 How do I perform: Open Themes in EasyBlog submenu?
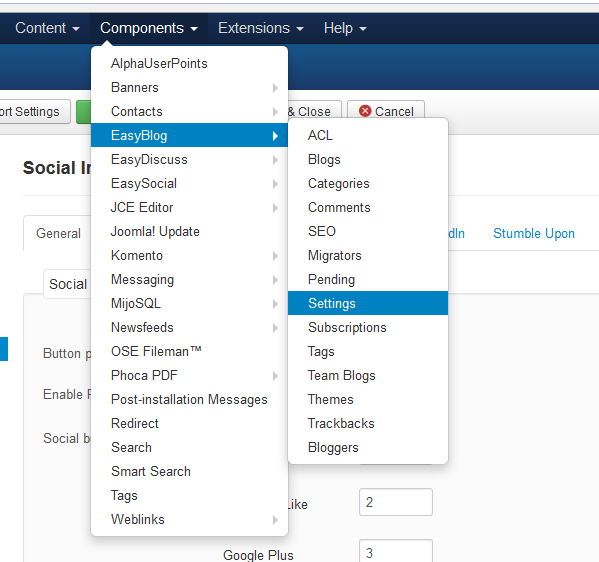pos(368,400)
